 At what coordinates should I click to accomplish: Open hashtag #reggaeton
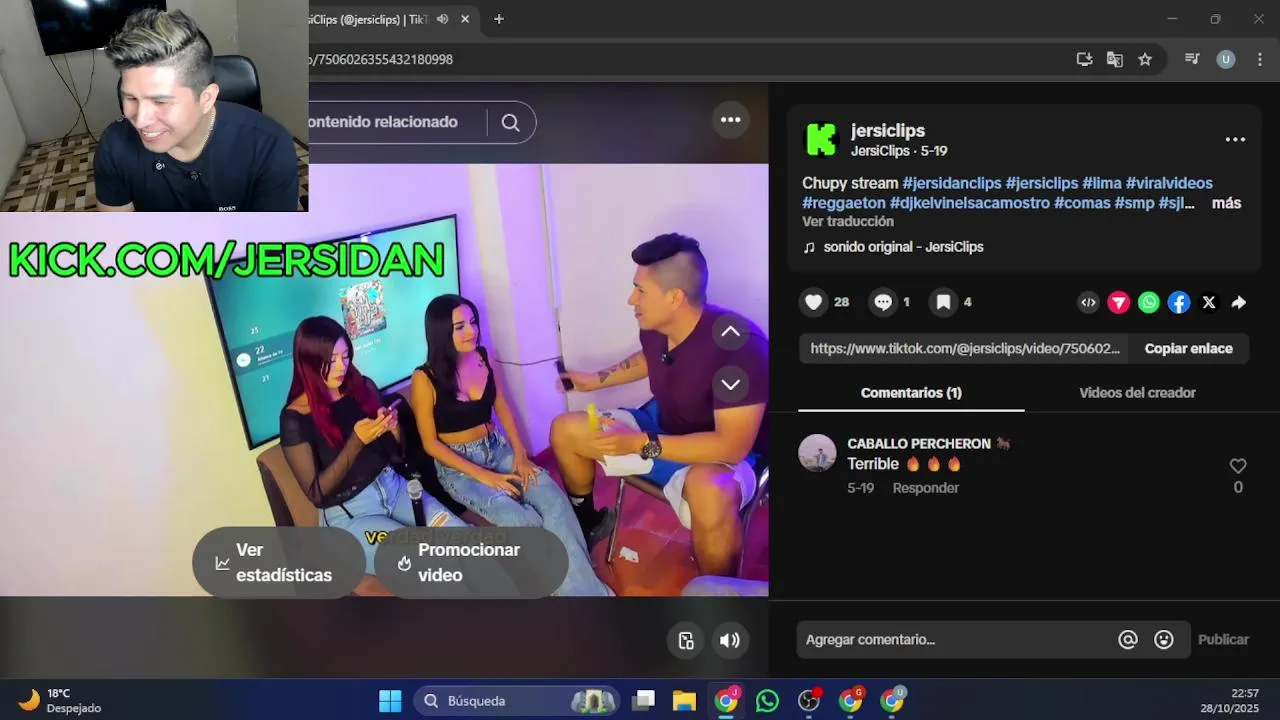click(844, 203)
